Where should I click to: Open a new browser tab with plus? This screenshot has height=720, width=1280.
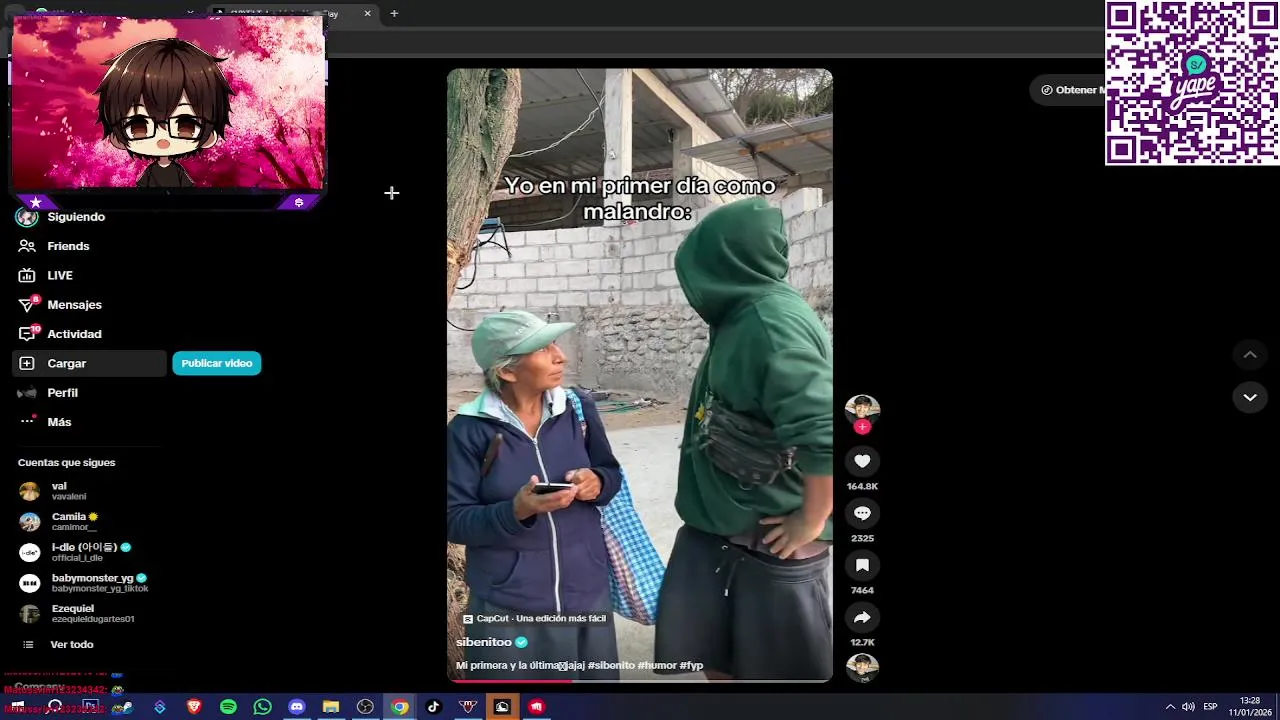pos(394,13)
